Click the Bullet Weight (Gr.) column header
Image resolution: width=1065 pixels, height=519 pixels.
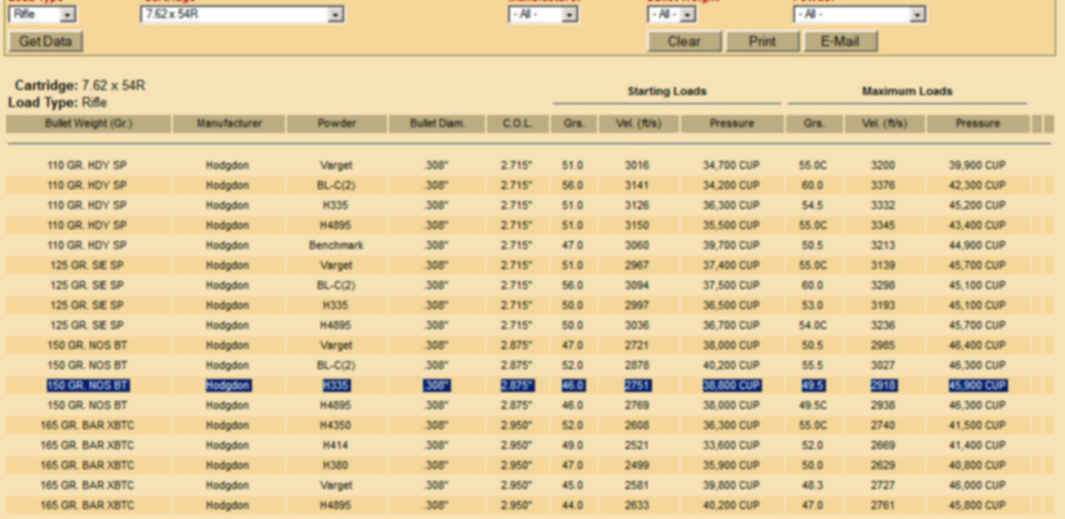coord(88,124)
